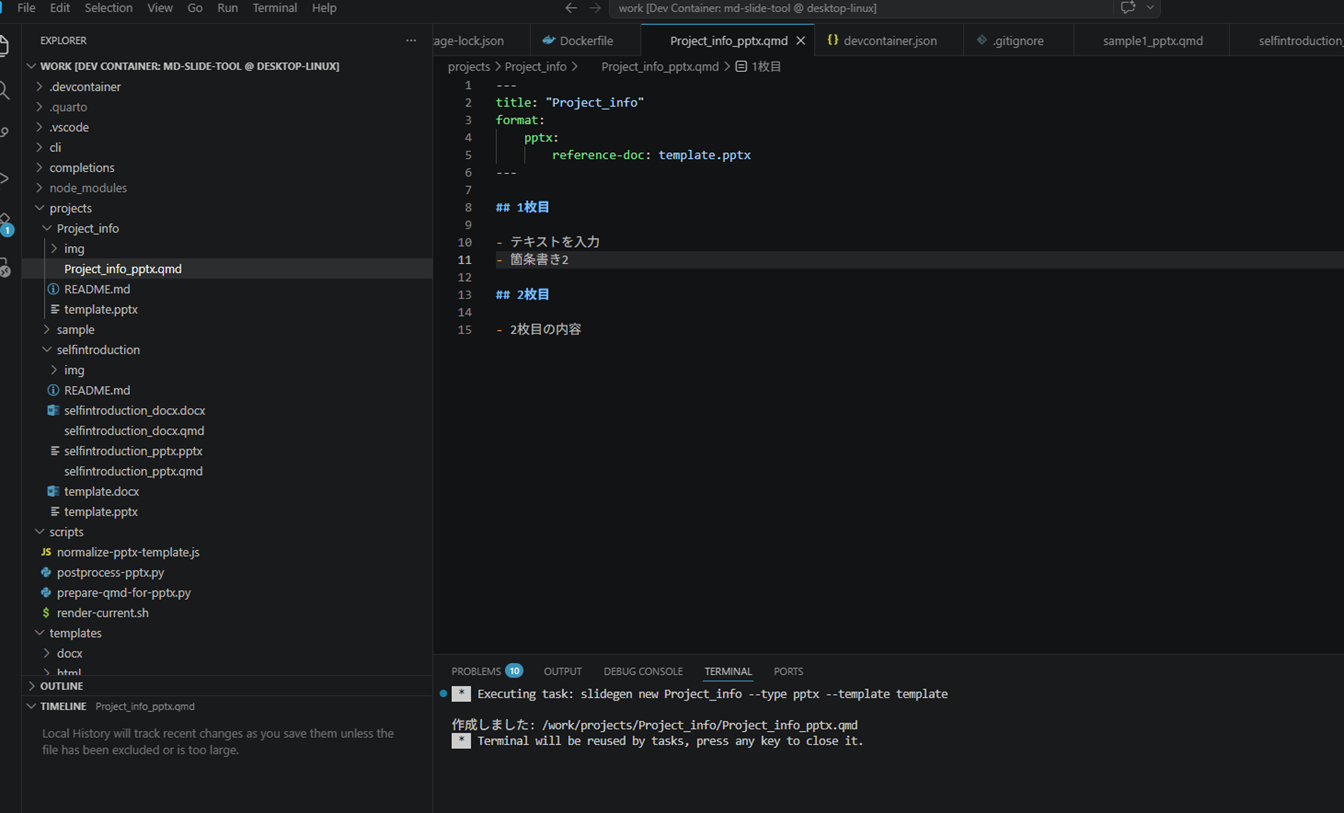Open template.pptx under the Project_info folder

coord(101,309)
